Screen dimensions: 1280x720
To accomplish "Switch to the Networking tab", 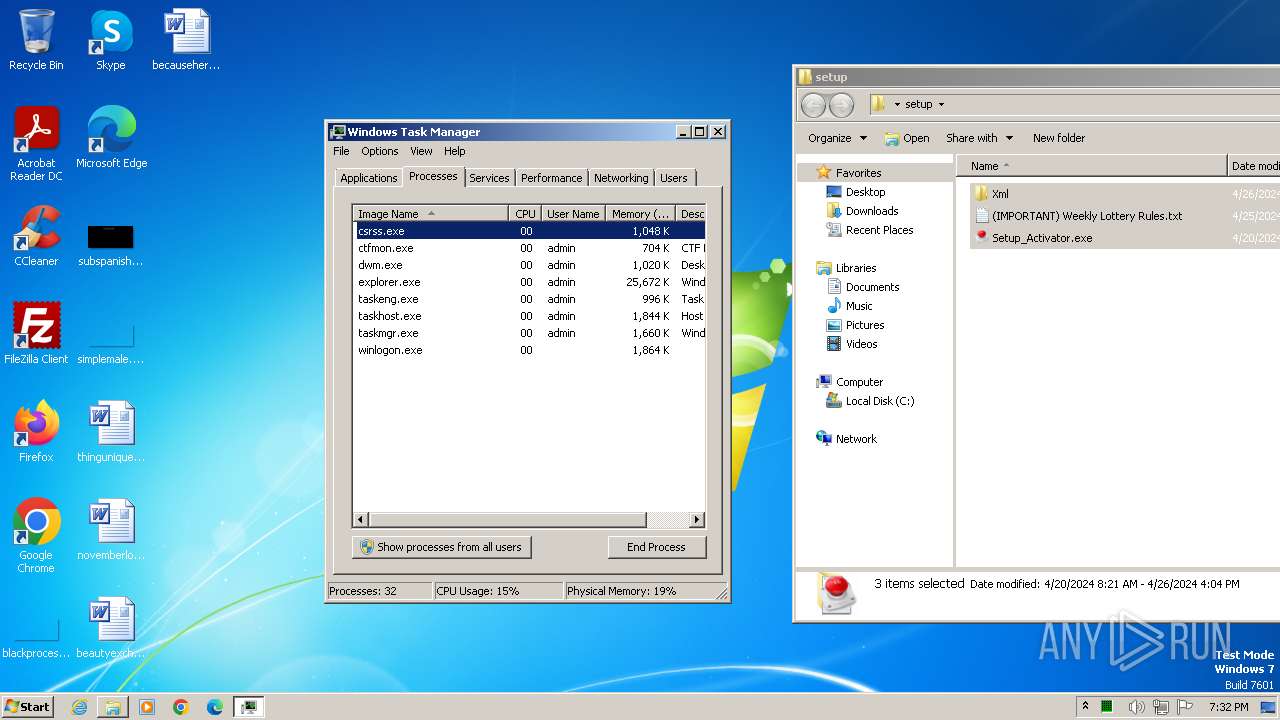I will (621, 178).
